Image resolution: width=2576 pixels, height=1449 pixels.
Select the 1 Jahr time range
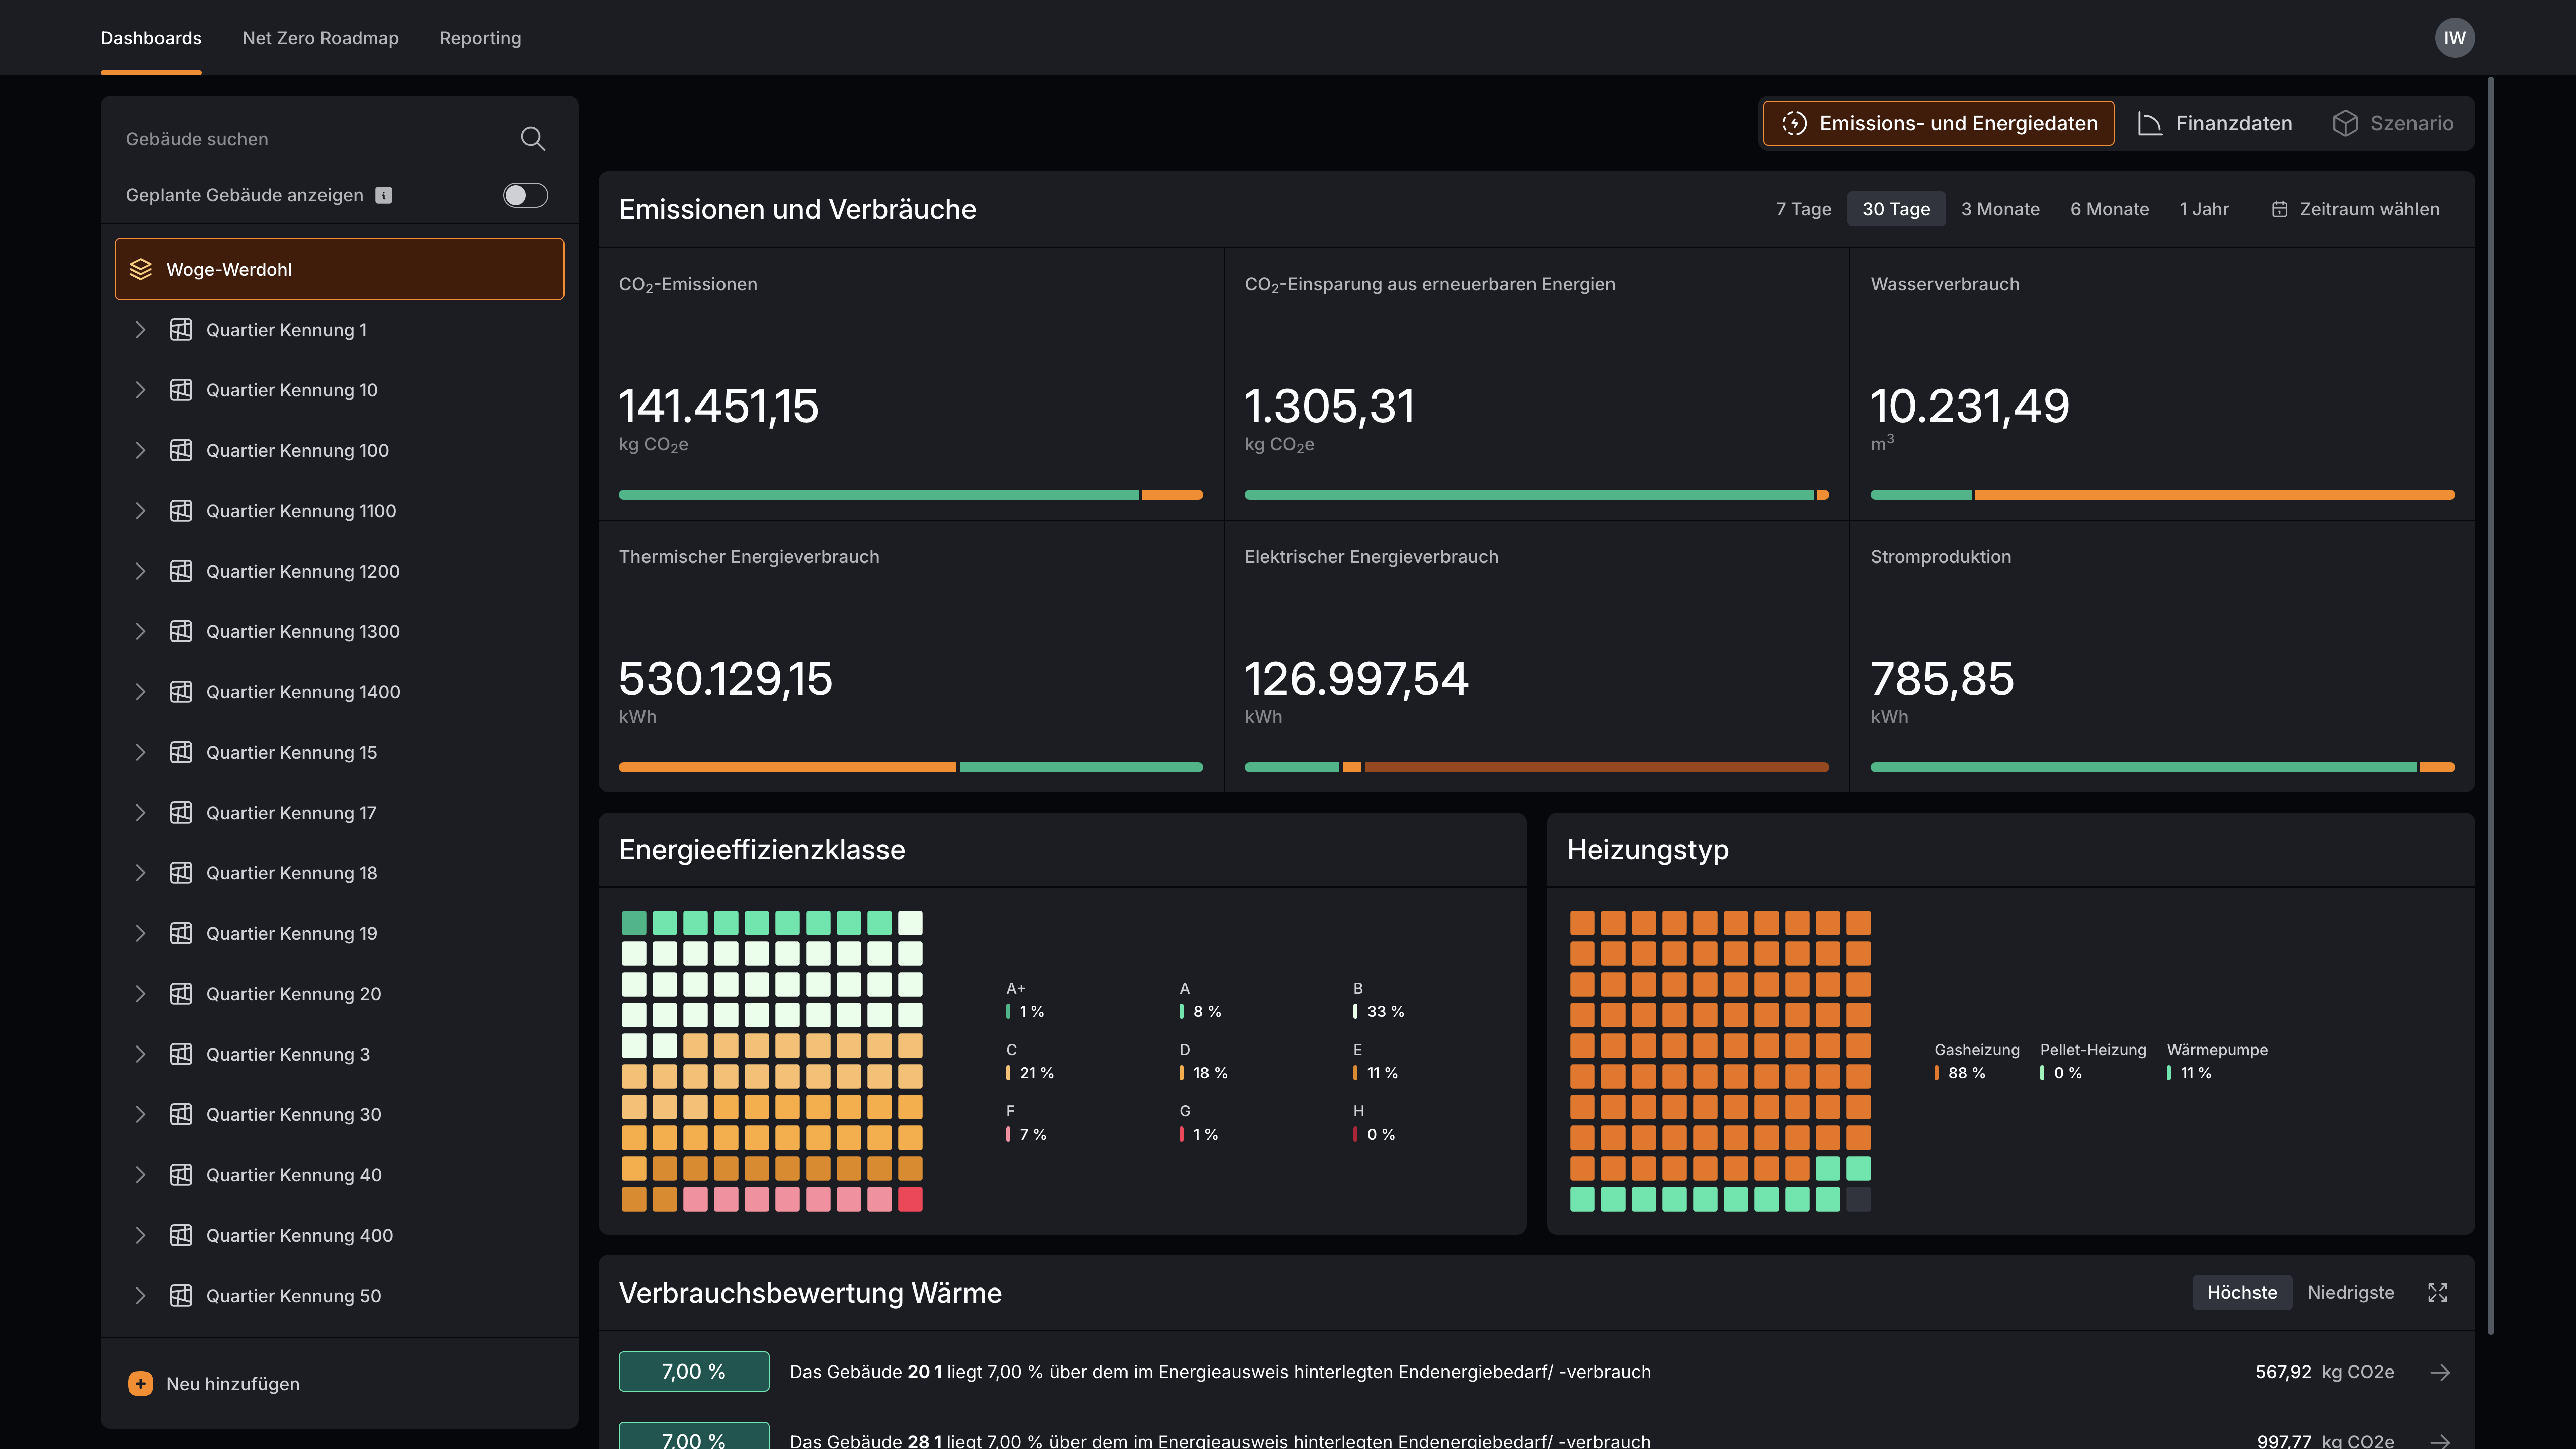coord(2204,209)
